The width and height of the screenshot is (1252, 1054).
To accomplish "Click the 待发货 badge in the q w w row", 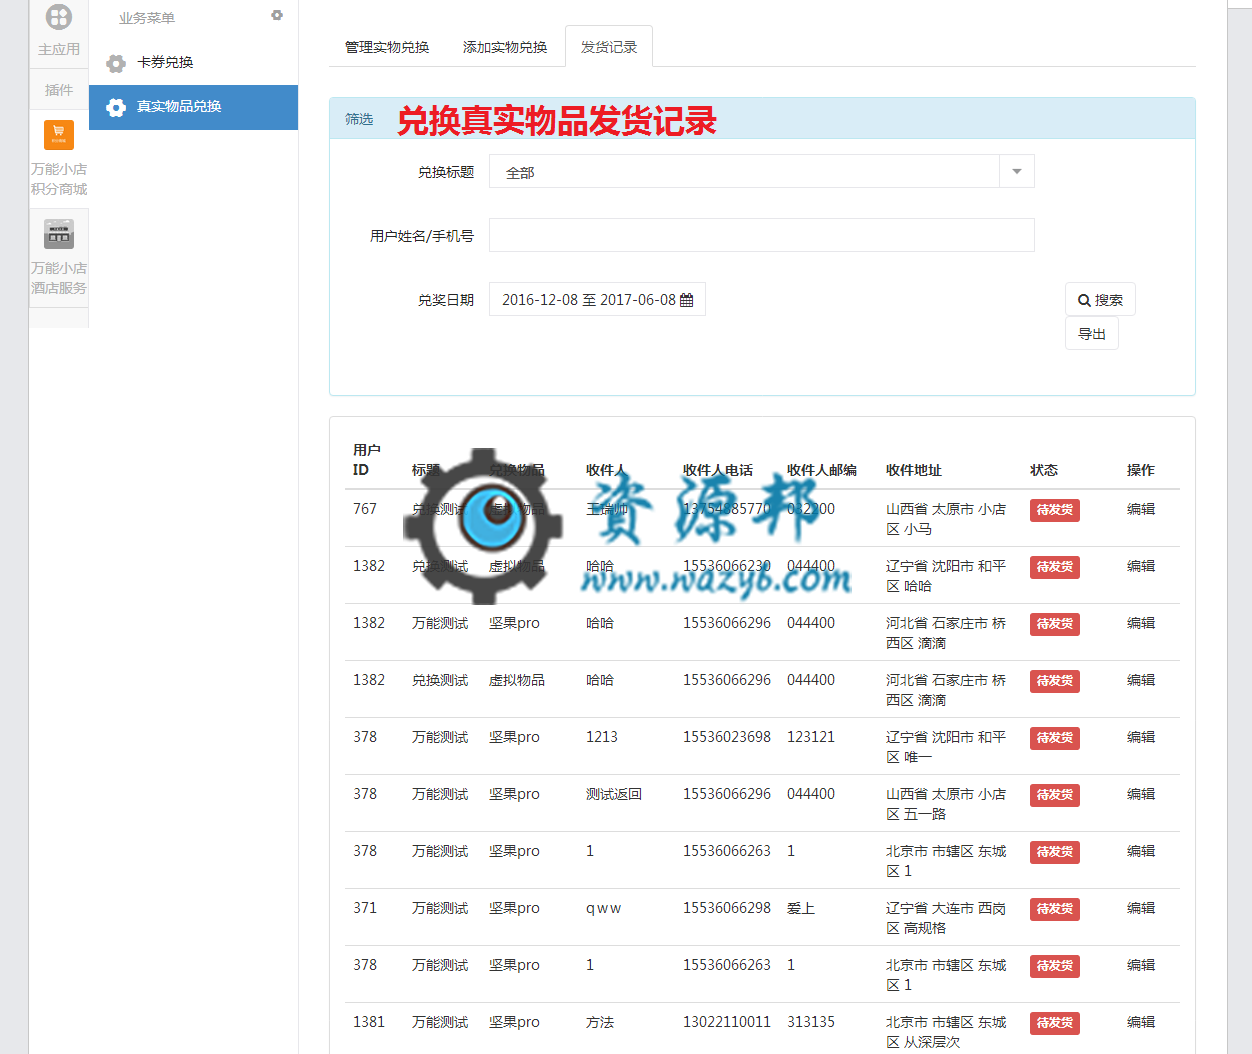I will pyautogui.click(x=1055, y=909).
